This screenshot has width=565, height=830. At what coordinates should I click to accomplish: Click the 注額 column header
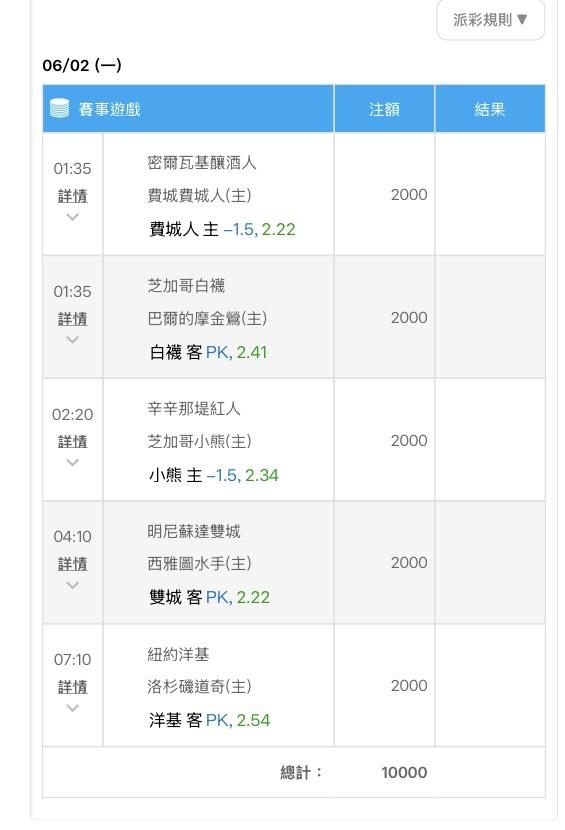pos(384,109)
